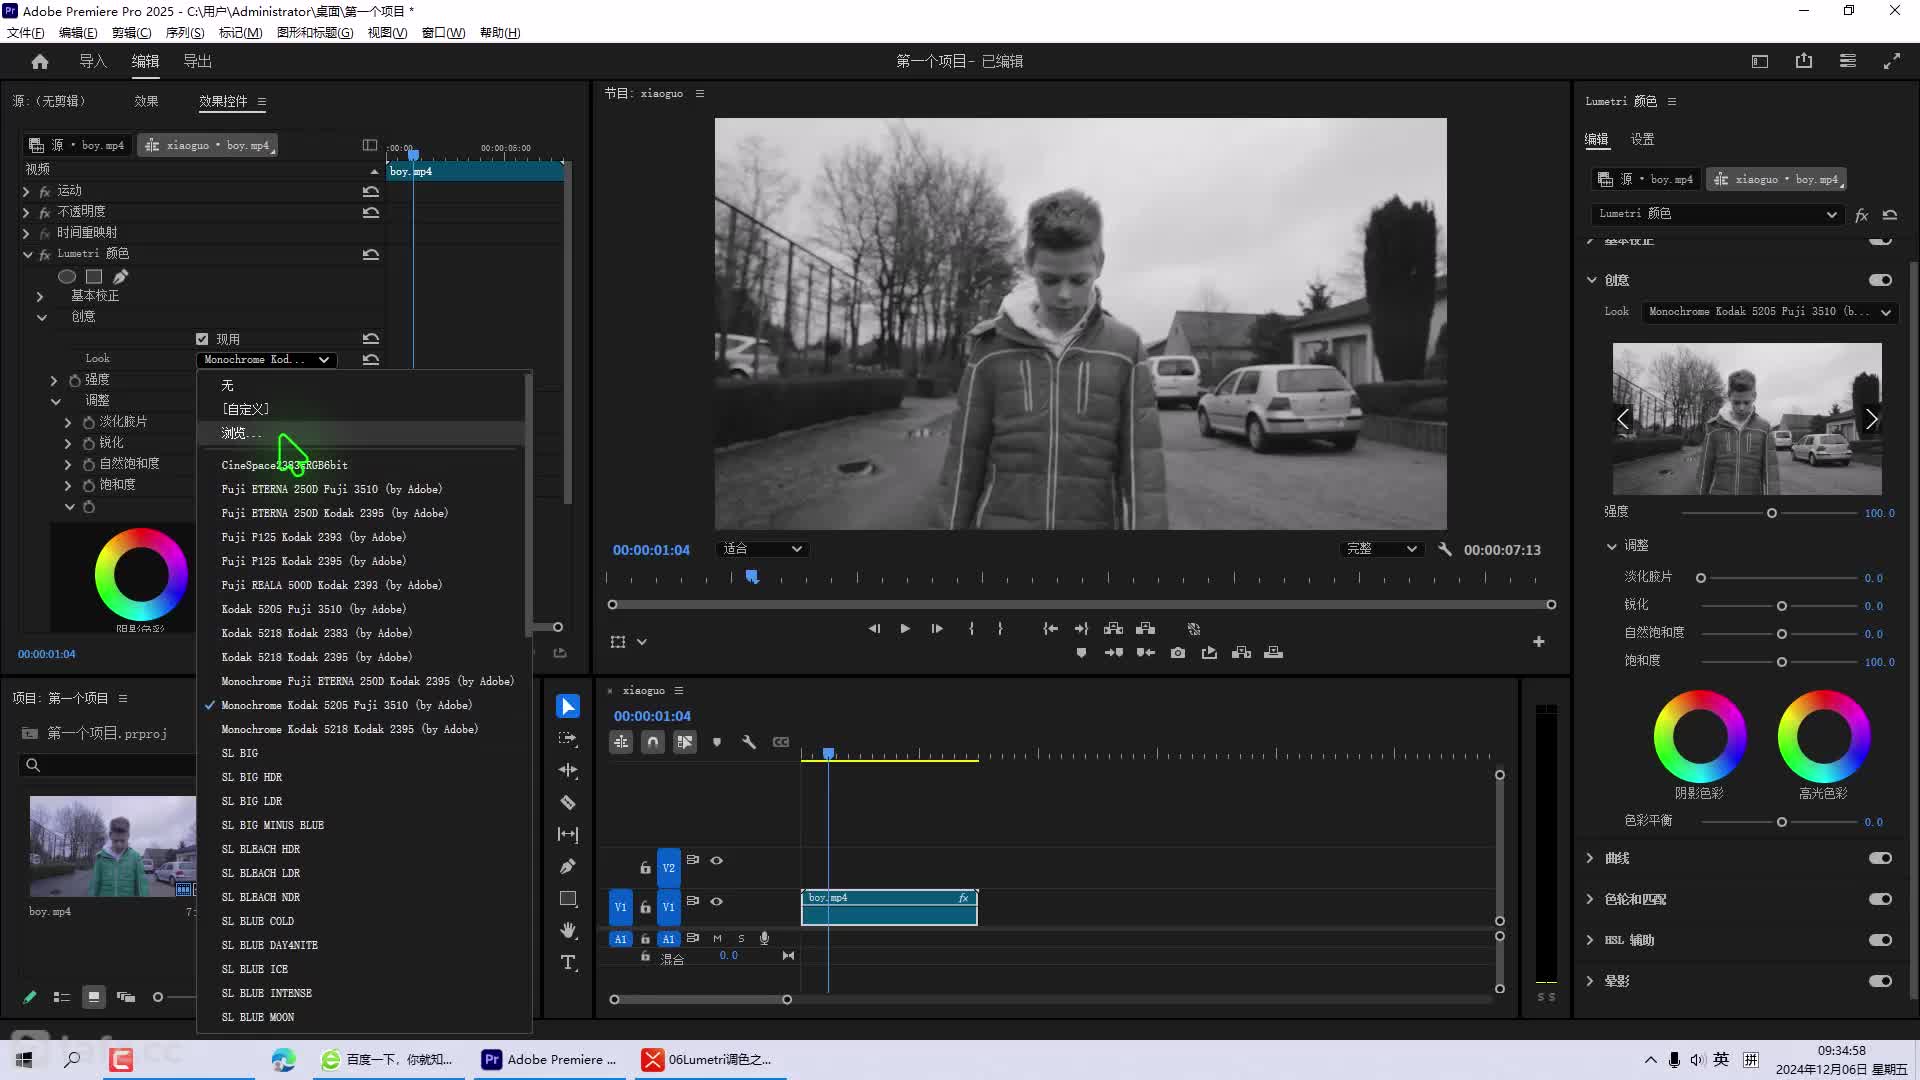
Task: Click the 阴影色彩 color wheel
Action: [x=1699, y=737]
